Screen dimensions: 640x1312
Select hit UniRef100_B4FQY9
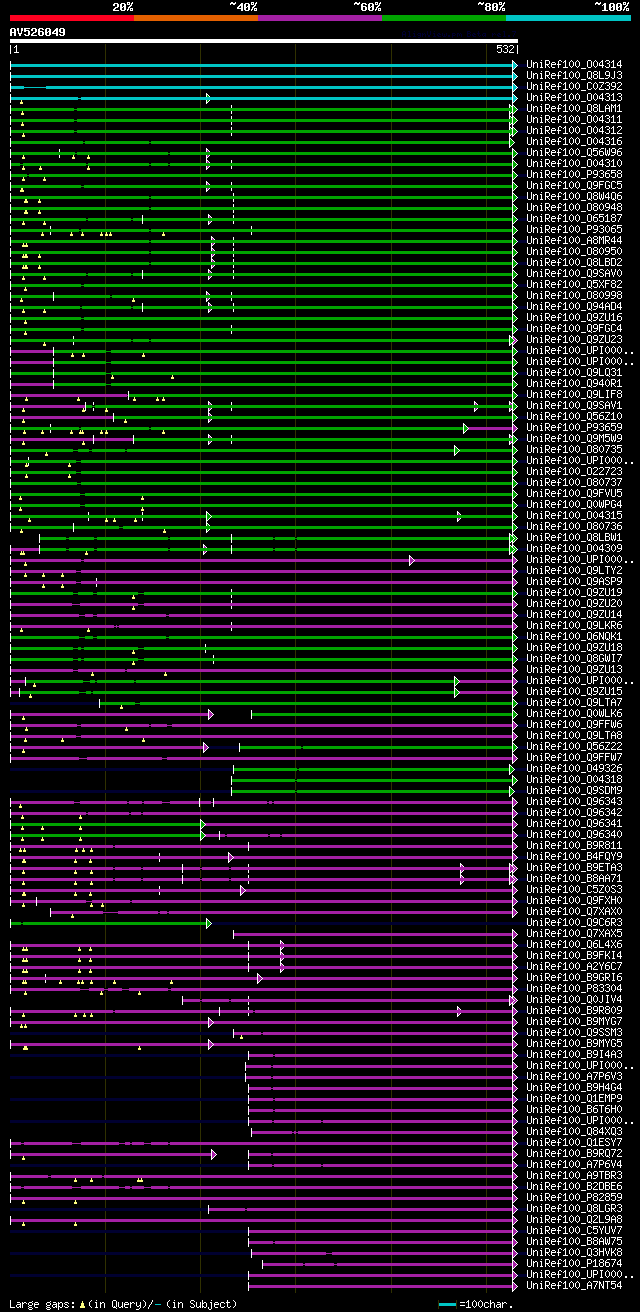[574, 857]
